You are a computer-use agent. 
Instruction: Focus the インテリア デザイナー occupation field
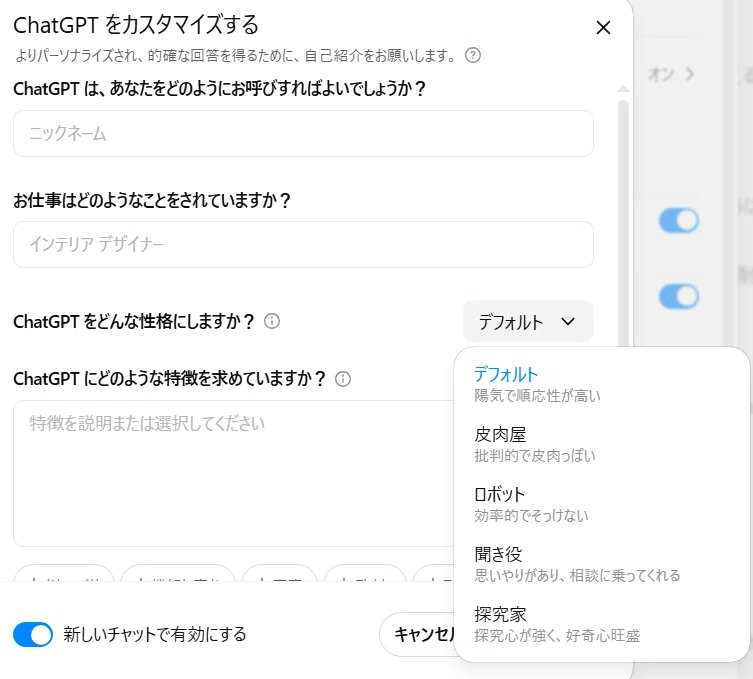click(x=304, y=244)
